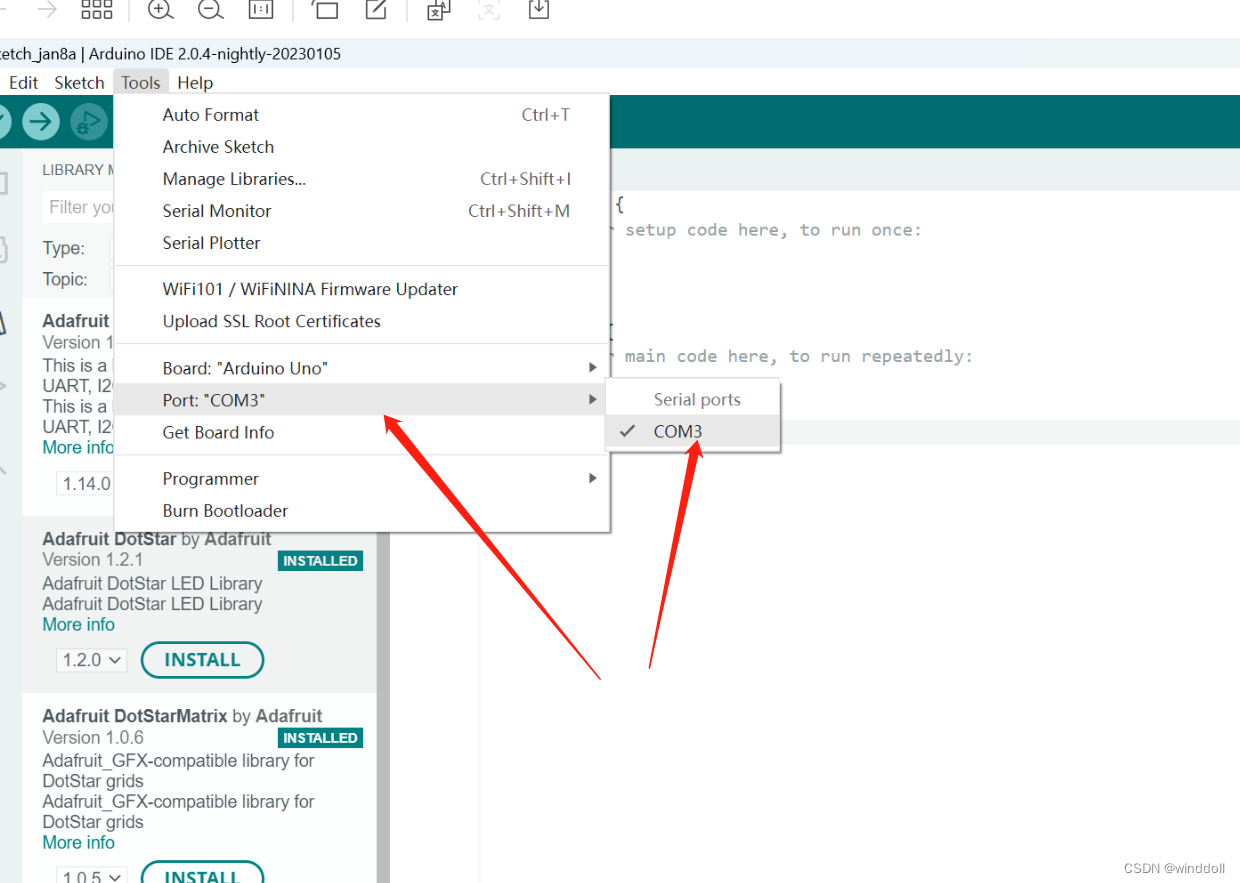Image resolution: width=1240 pixels, height=883 pixels.
Task: Click Version 1.2.1 text of Adafruit DotStar
Action: [92, 559]
